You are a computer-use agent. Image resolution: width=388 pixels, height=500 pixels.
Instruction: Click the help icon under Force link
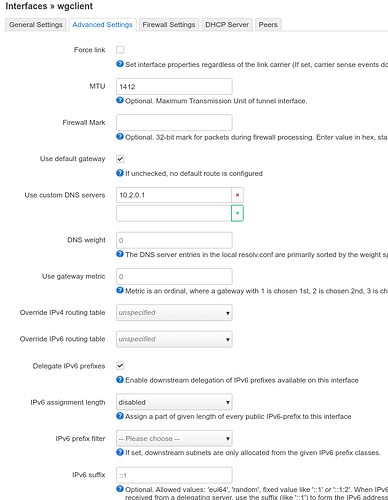[120, 64]
